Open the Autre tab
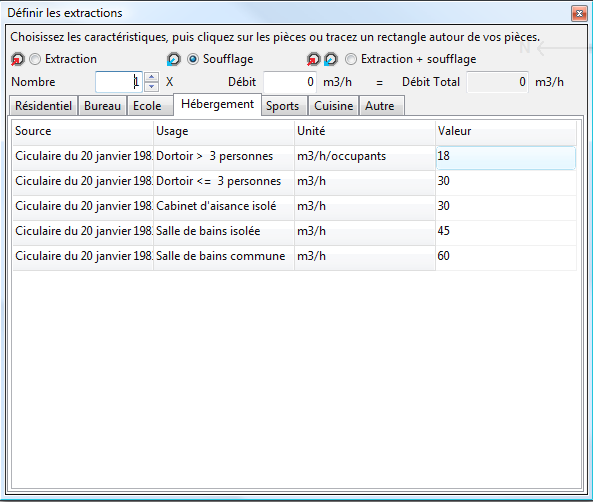The height and width of the screenshot is (502, 593). pyautogui.click(x=380, y=106)
